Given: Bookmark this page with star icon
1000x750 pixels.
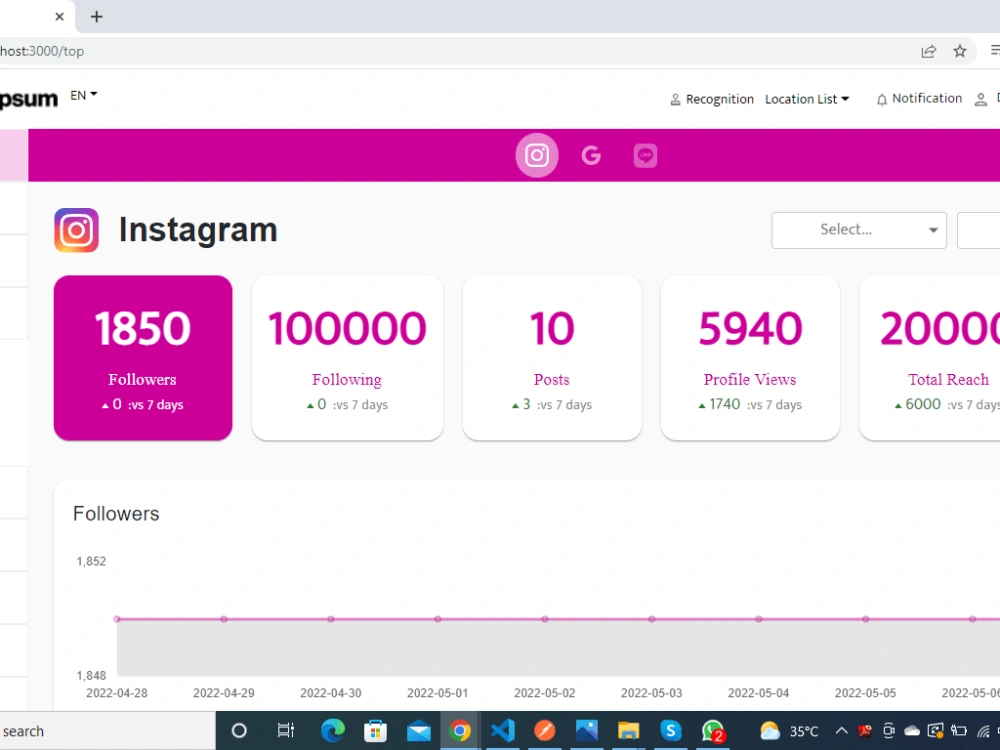Looking at the screenshot, I should click(x=959, y=51).
